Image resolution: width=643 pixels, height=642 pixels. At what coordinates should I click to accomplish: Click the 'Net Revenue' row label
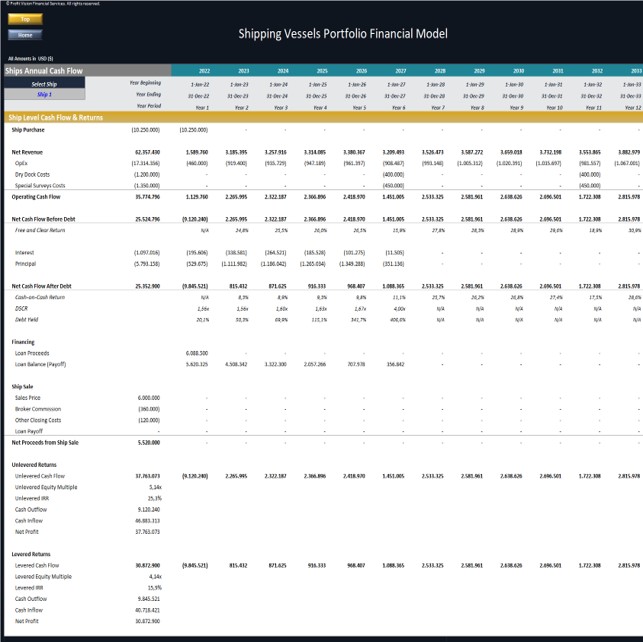(x=27, y=152)
